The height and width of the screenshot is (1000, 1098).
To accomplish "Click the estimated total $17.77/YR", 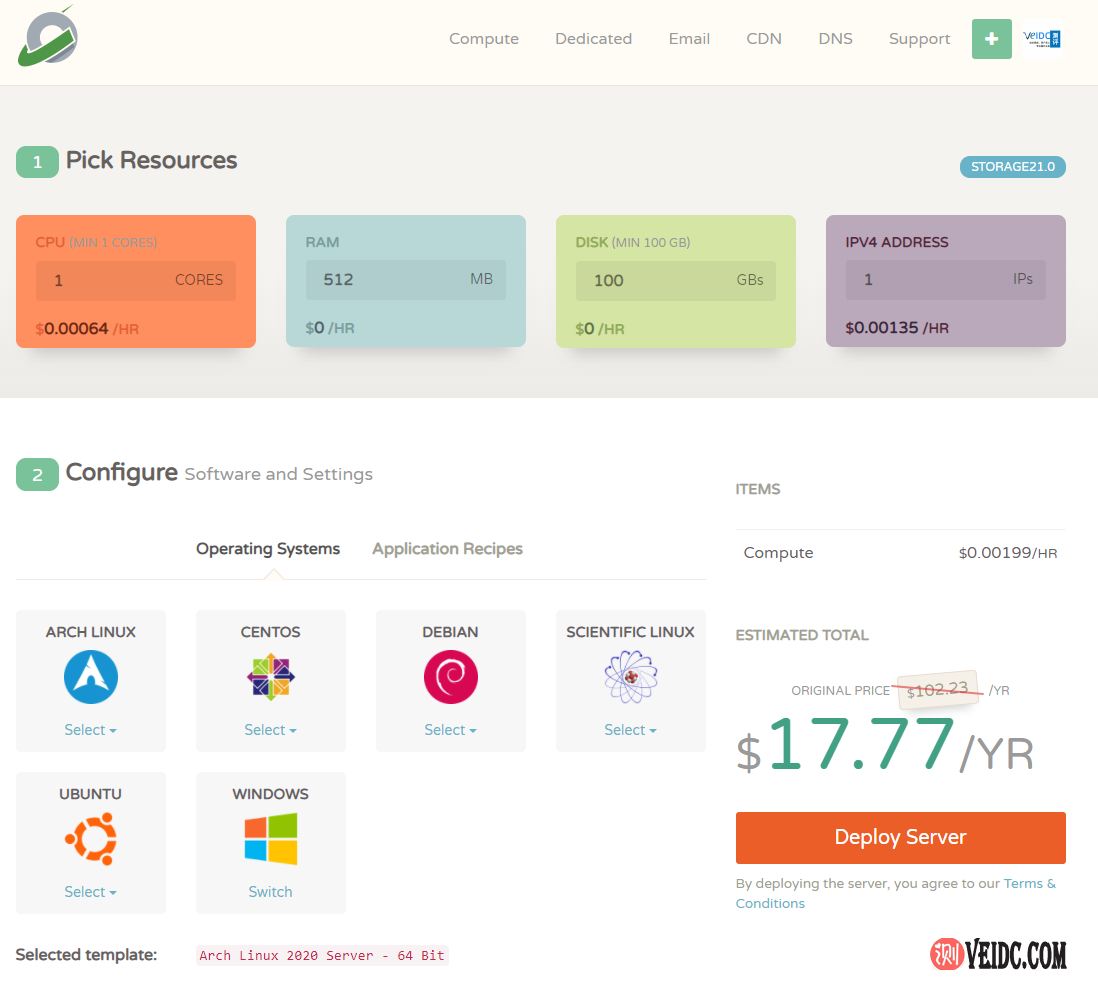I will [884, 745].
